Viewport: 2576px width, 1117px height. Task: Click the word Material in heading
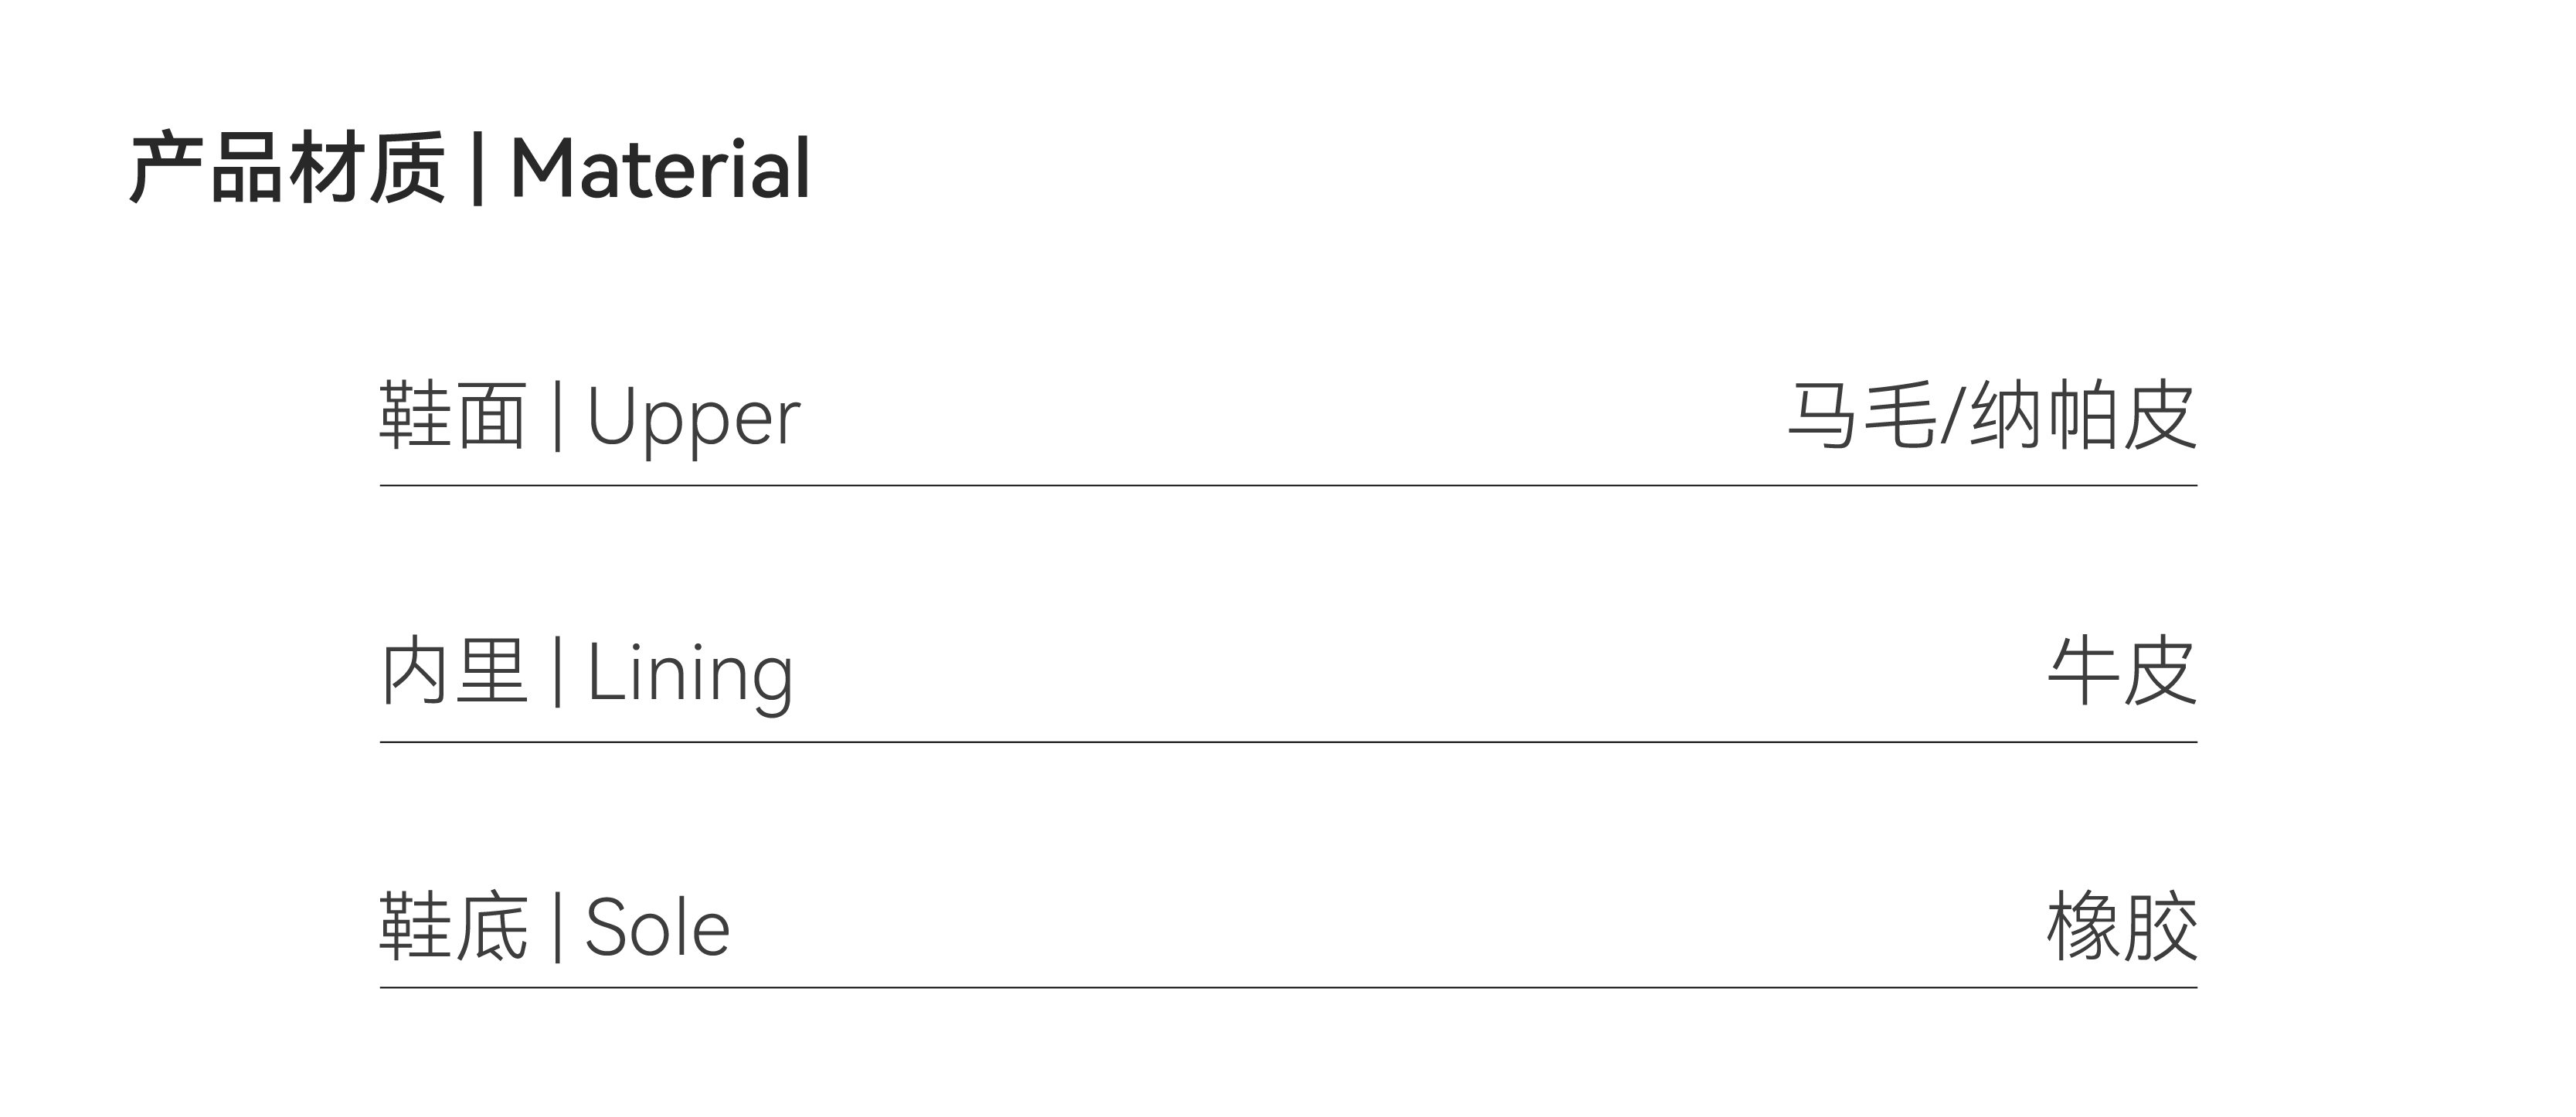point(660,169)
